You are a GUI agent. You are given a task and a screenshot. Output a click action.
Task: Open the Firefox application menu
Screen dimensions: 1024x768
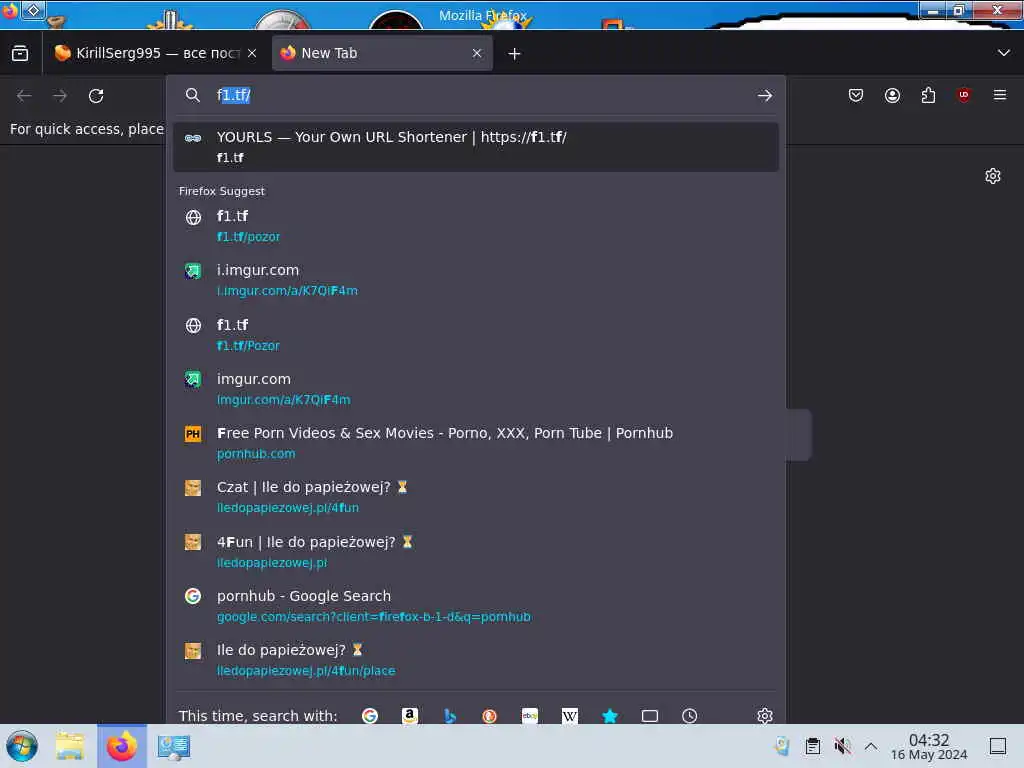click(x=1000, y=95)
